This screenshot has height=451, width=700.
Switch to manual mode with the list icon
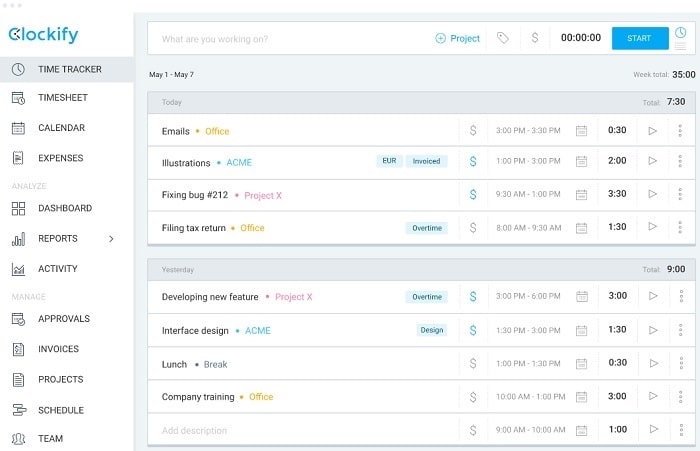680,46
